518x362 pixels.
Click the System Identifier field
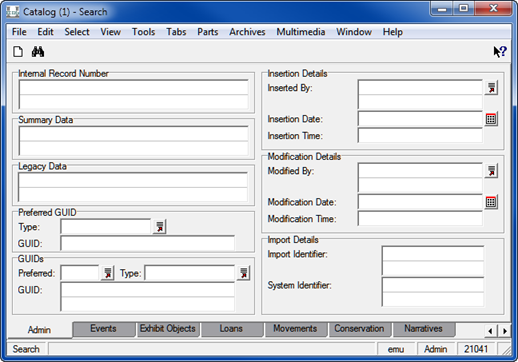tap(433, 292)
